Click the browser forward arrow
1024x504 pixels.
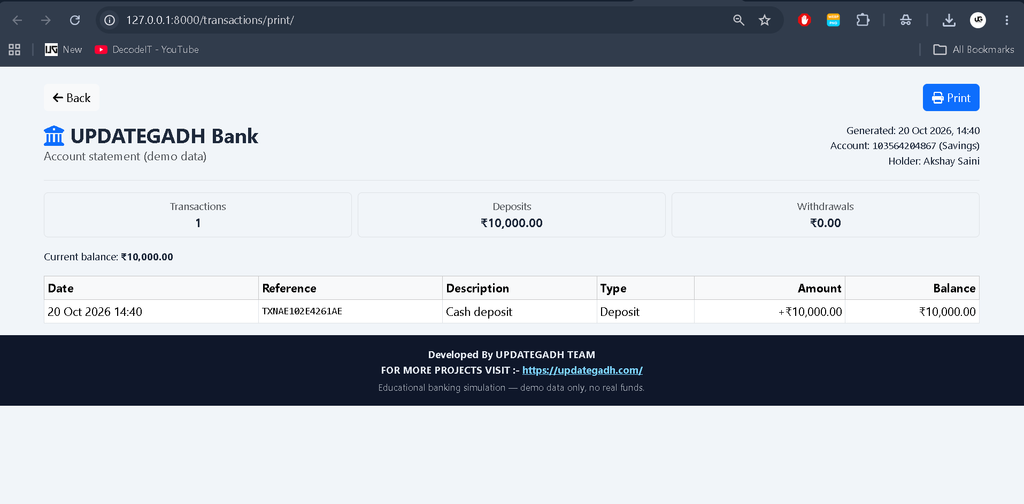pos(46,20)
